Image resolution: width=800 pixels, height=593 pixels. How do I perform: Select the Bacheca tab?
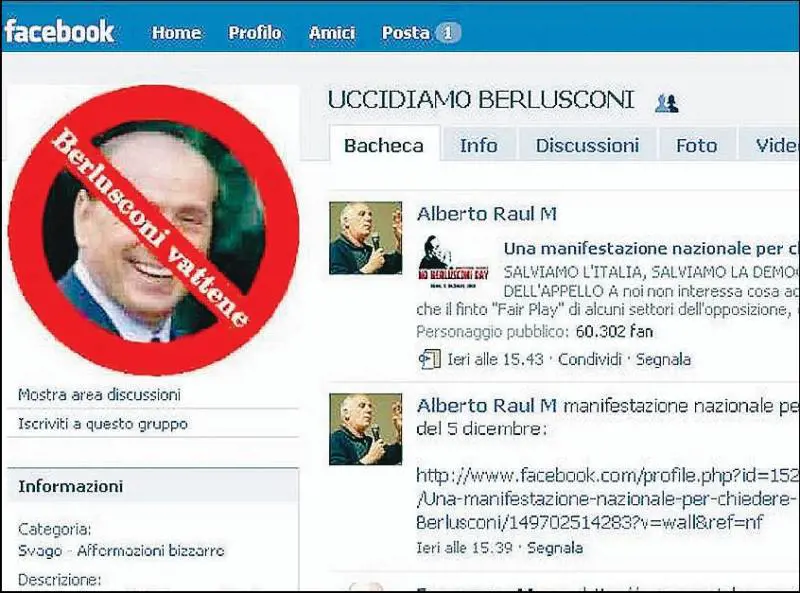pos(384,145)
